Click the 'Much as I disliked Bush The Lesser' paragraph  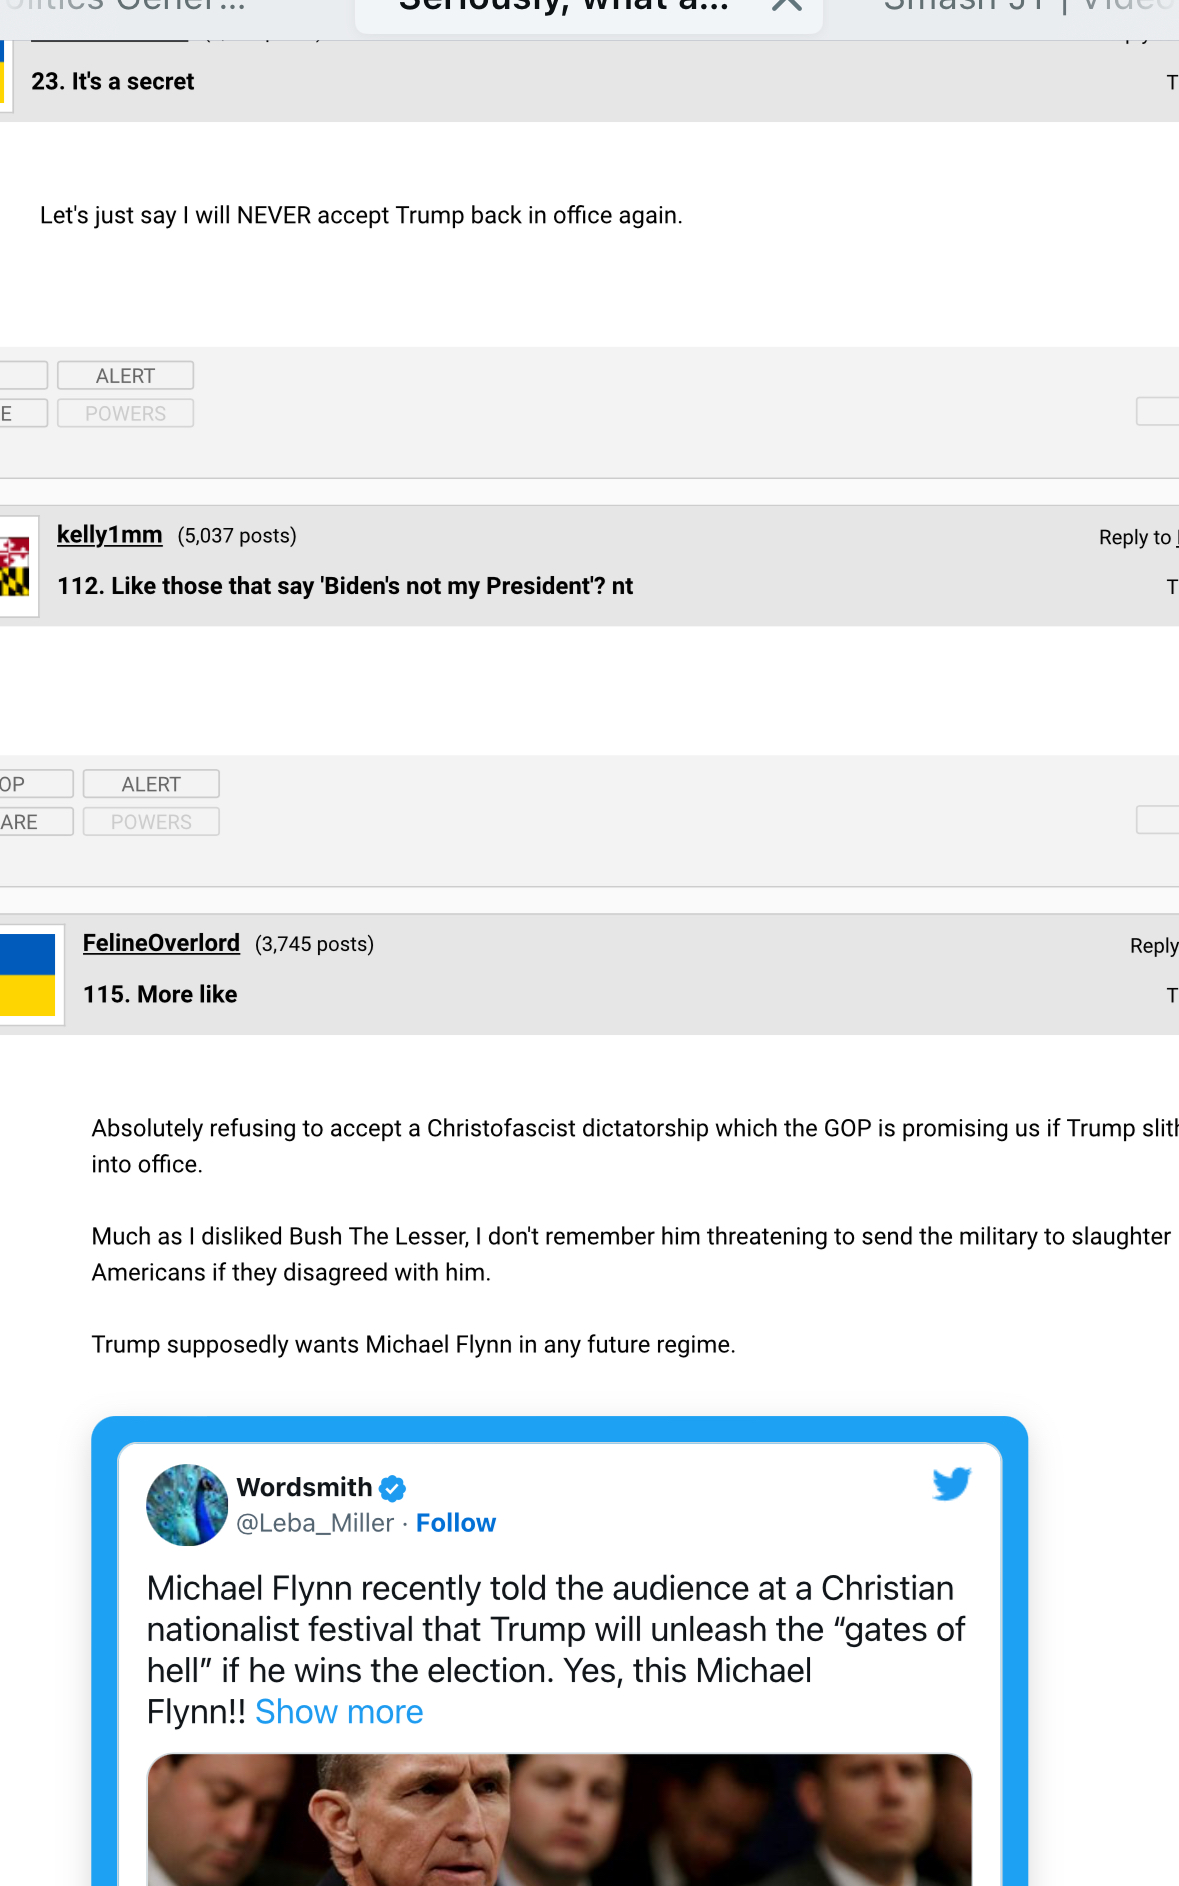pyautogui.click(x=632, y=1254)
